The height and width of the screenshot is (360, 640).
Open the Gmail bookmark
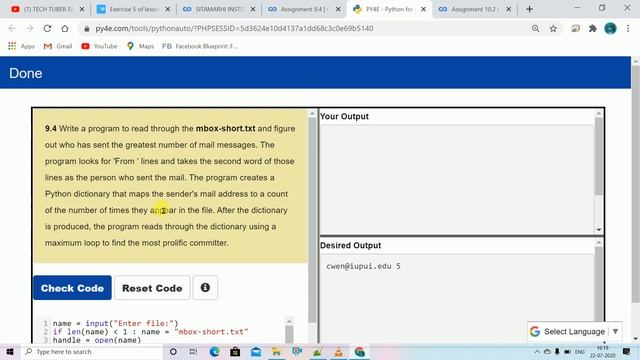point(58,46)
